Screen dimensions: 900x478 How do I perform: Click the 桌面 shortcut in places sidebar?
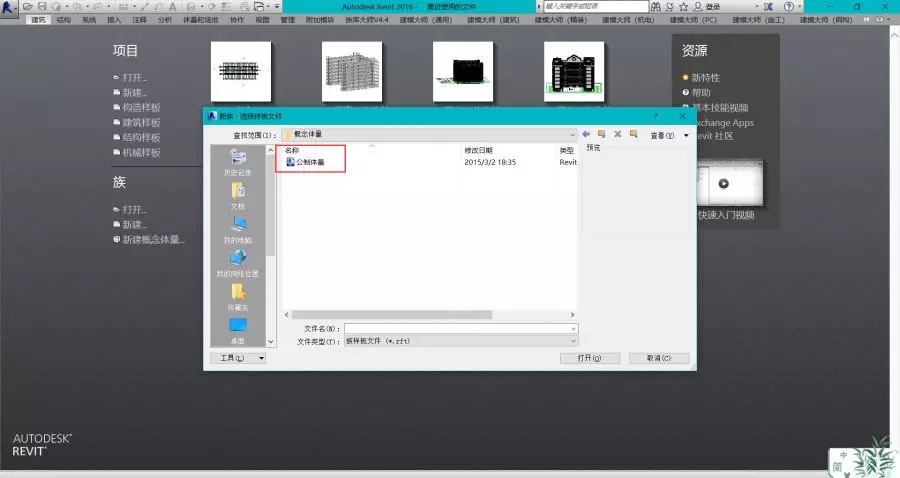click(x=238, y=331)
